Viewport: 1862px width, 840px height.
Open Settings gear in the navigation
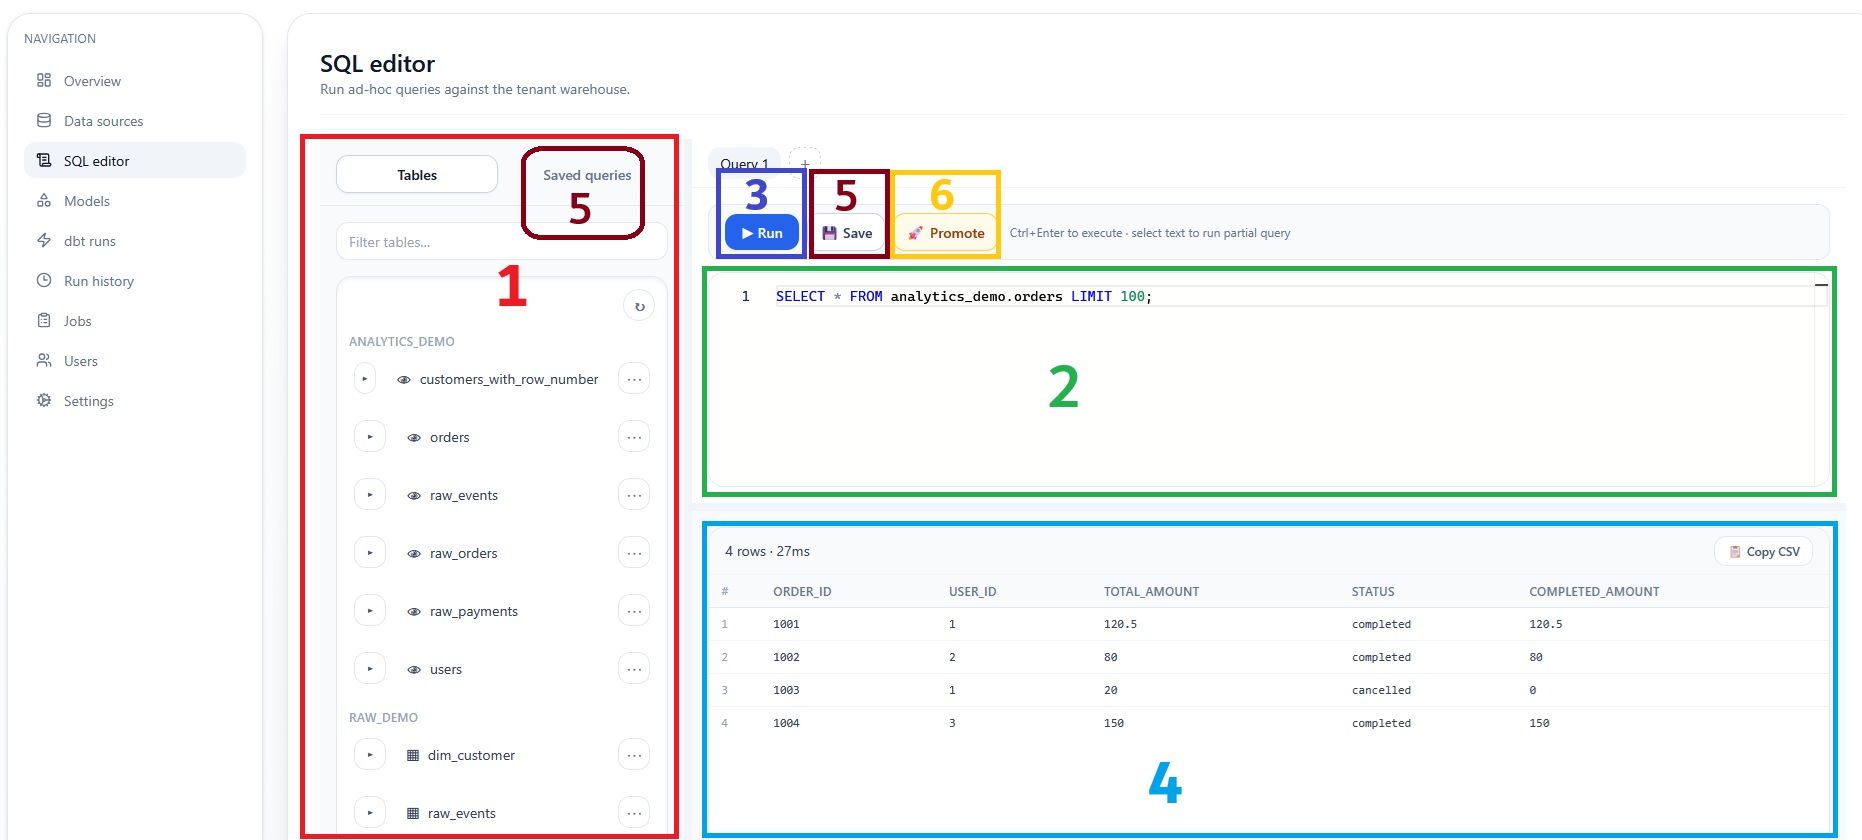(x=44, y=400)
